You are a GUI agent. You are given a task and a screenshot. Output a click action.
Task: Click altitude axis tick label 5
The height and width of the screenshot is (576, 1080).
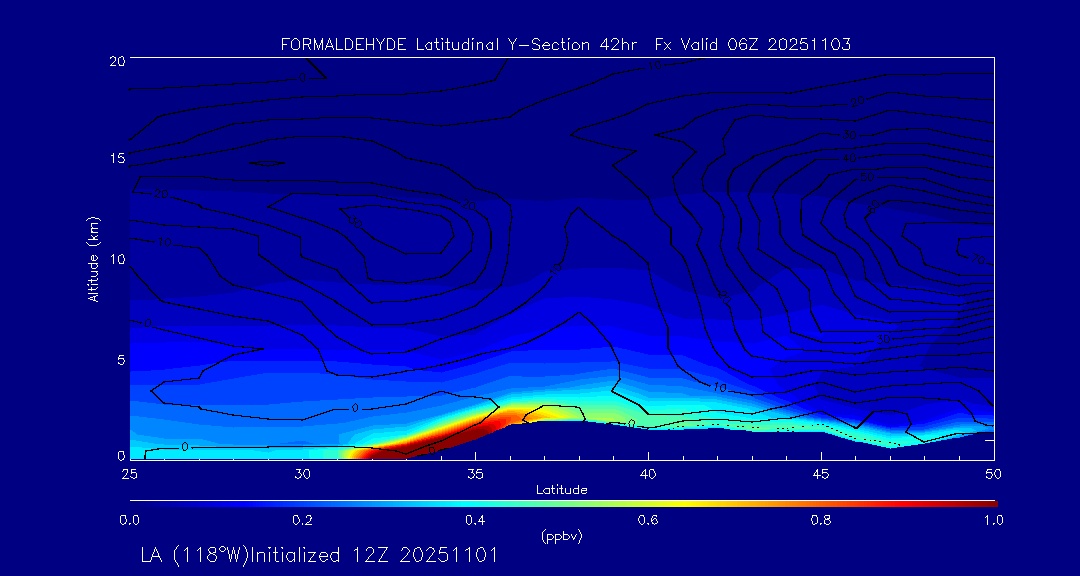[120, 359]
